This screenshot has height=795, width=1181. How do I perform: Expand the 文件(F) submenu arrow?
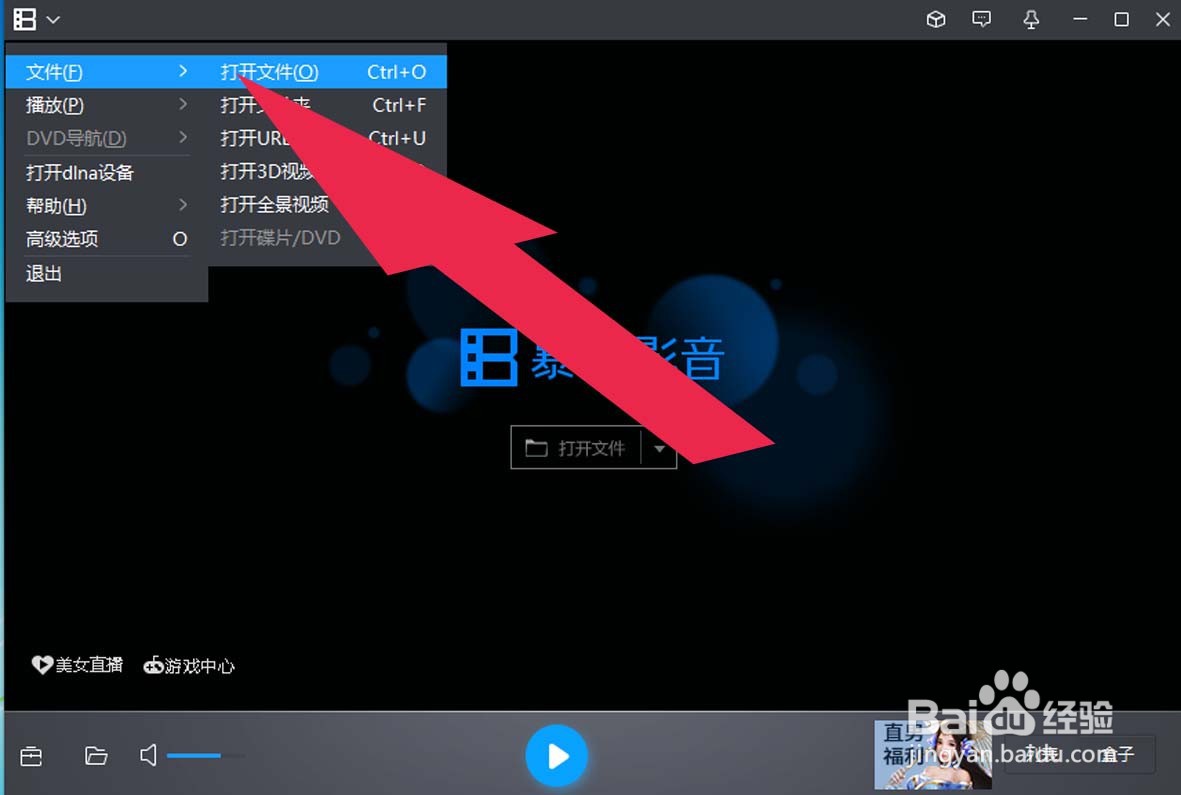coord(183,71)
